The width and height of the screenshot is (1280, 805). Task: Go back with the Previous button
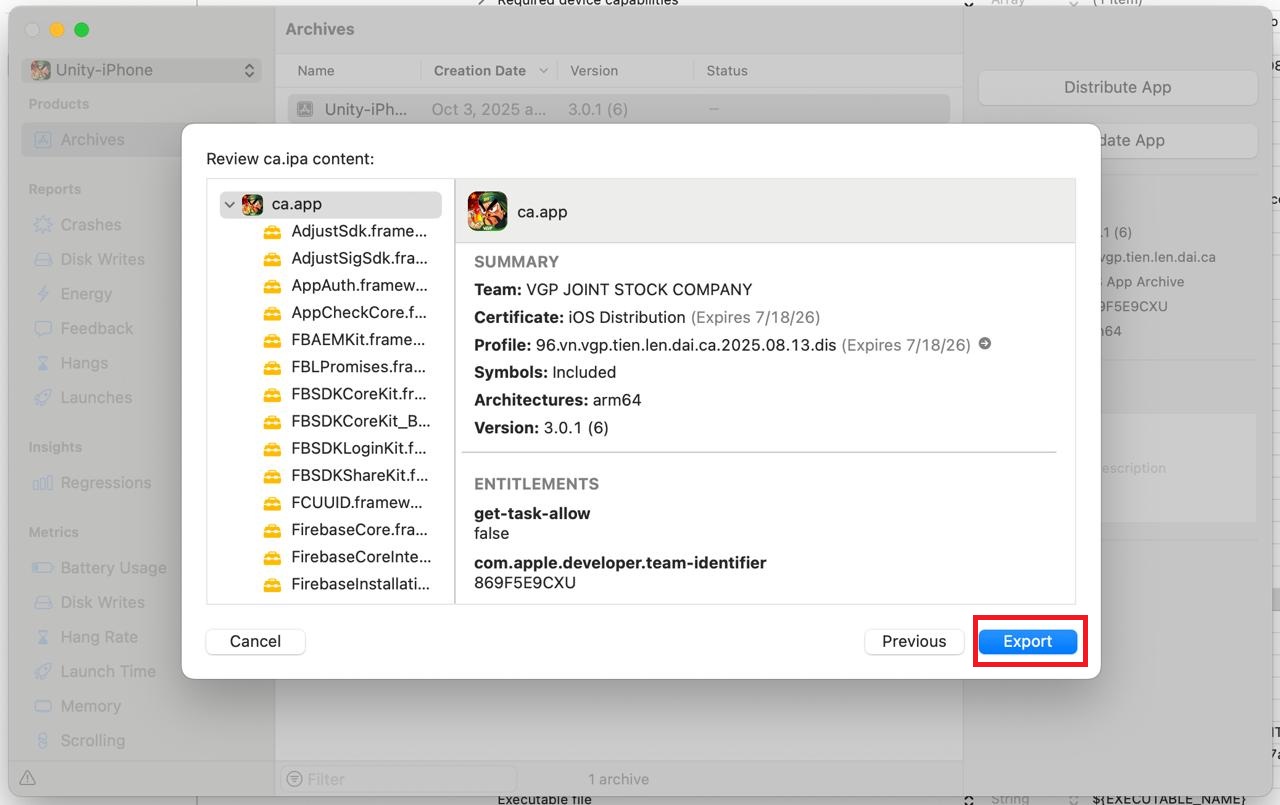coord(913,641)
